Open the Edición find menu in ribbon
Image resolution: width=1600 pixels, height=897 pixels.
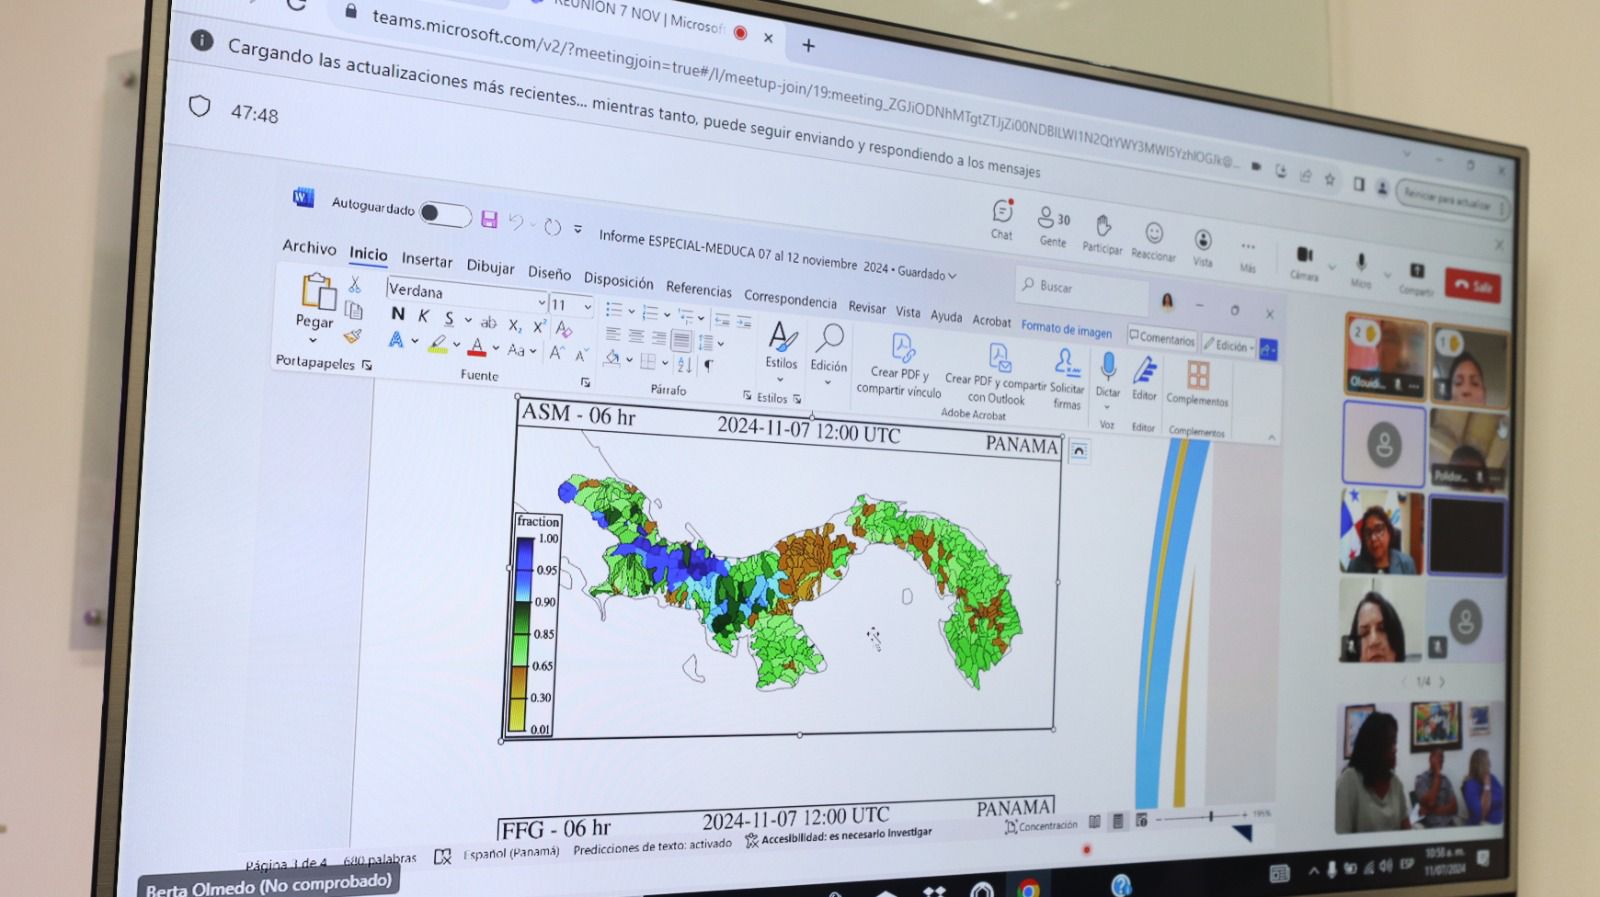coord(829,351)
